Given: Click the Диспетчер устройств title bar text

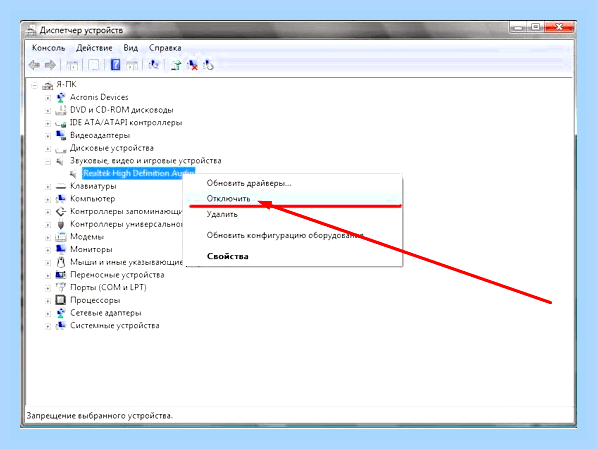Looking at the screenshot, I should tap(81, 30).
